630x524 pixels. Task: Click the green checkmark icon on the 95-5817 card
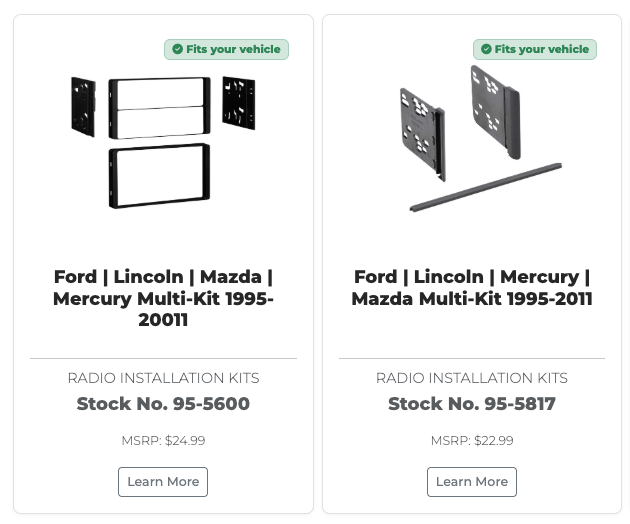(486, 49)
